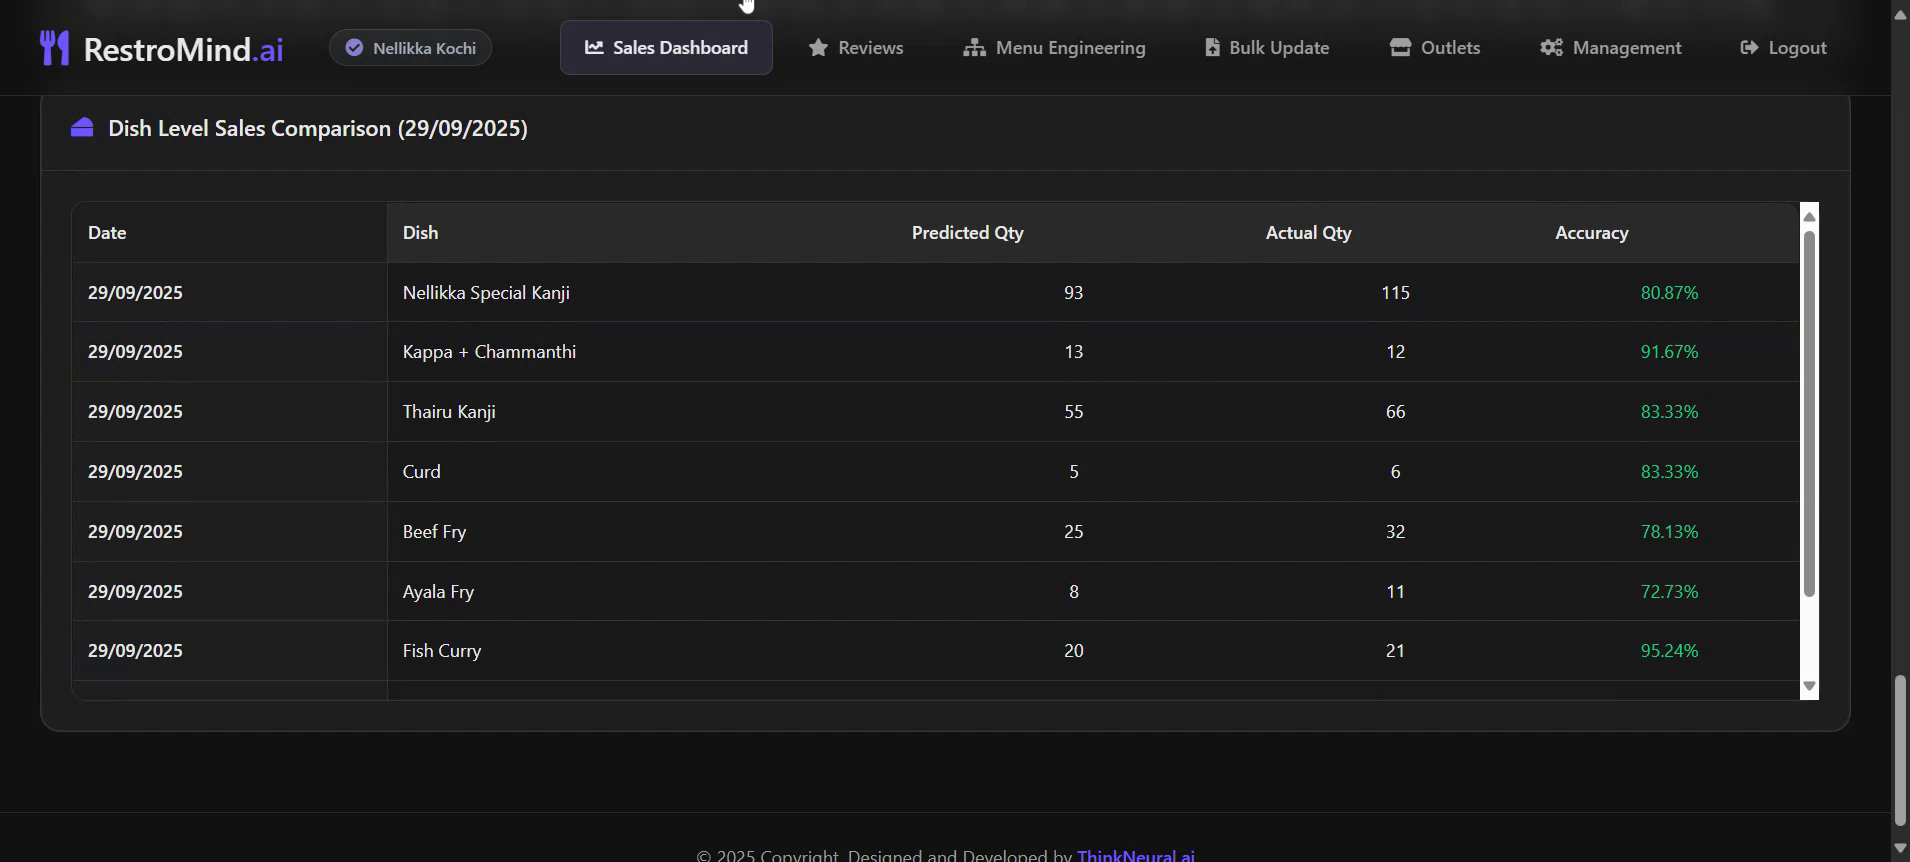The width and height of the screenshot is (1910, 862).
Task: Click the checkmark icon in the Nellikka Kochi badge
Action: tap(354, 48)
